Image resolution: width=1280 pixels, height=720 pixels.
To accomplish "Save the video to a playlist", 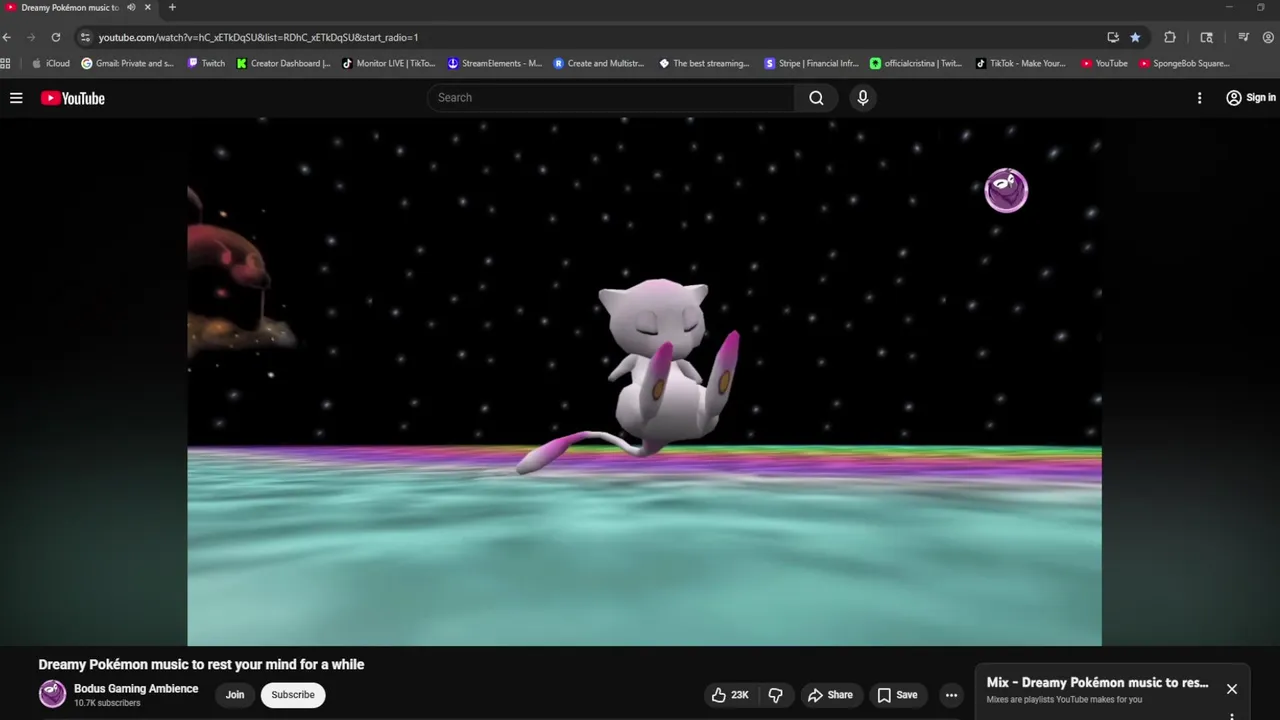I will (x=897, y=695).
